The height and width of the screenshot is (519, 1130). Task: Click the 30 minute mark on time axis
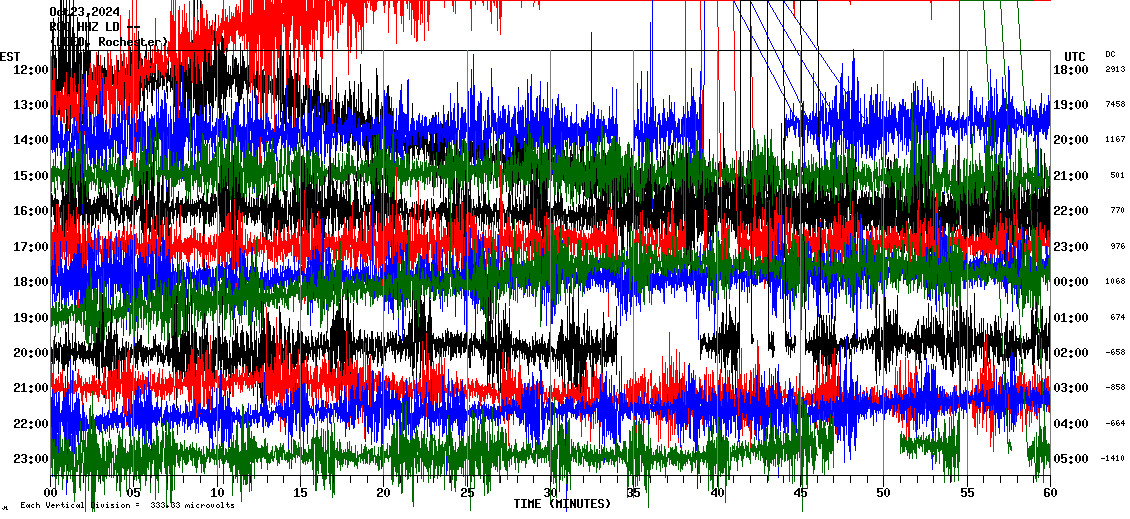[x=550, y=493]
